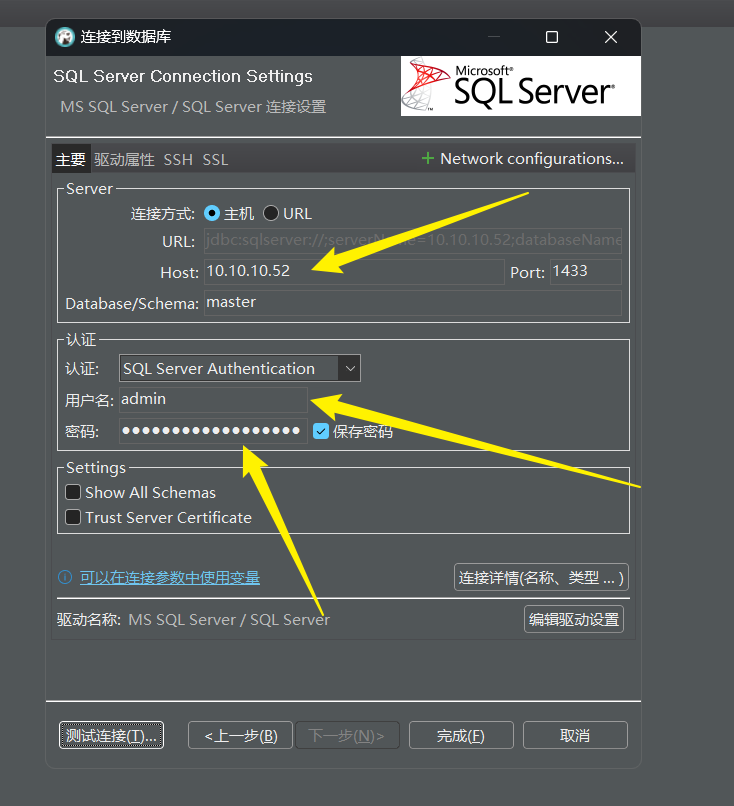Click the Port field showing 1433
This screenshot has height=806, width=734.
click(x=586, y=271)
